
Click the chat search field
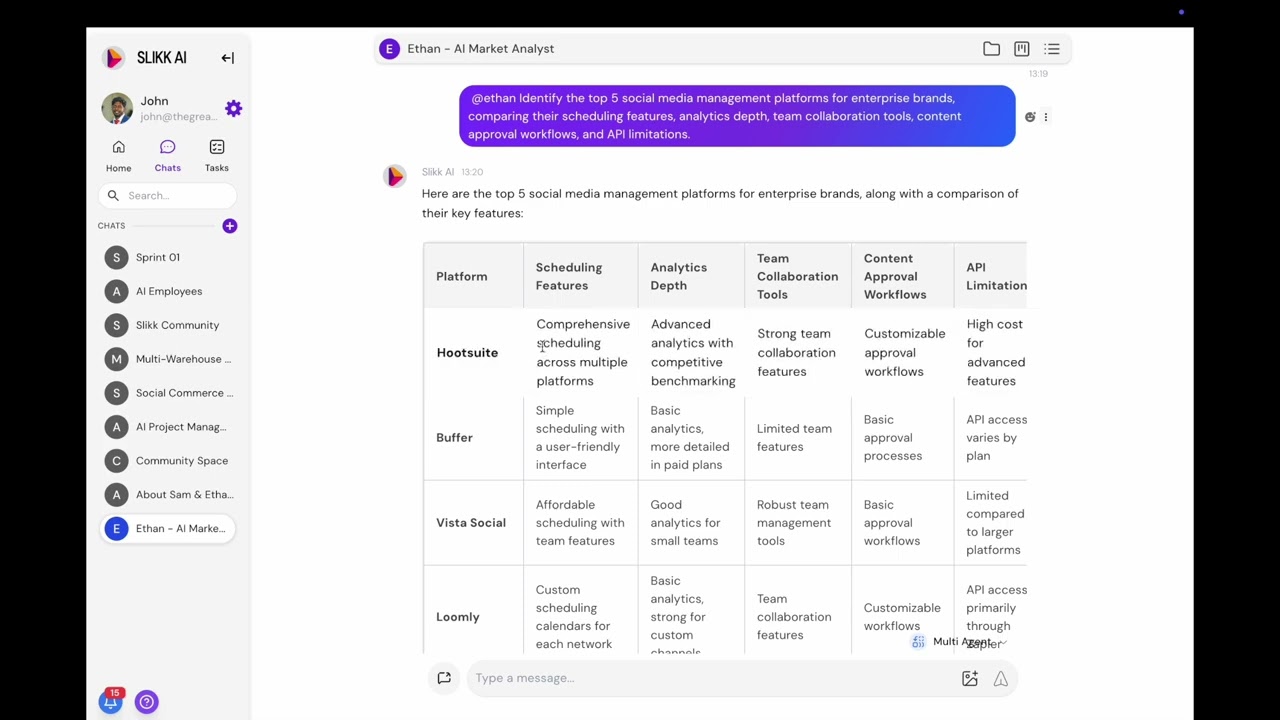point(168,196)
